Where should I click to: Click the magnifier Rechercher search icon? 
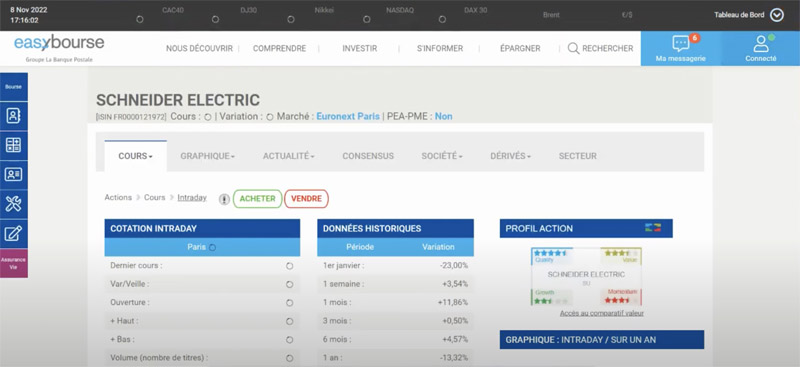573,48
